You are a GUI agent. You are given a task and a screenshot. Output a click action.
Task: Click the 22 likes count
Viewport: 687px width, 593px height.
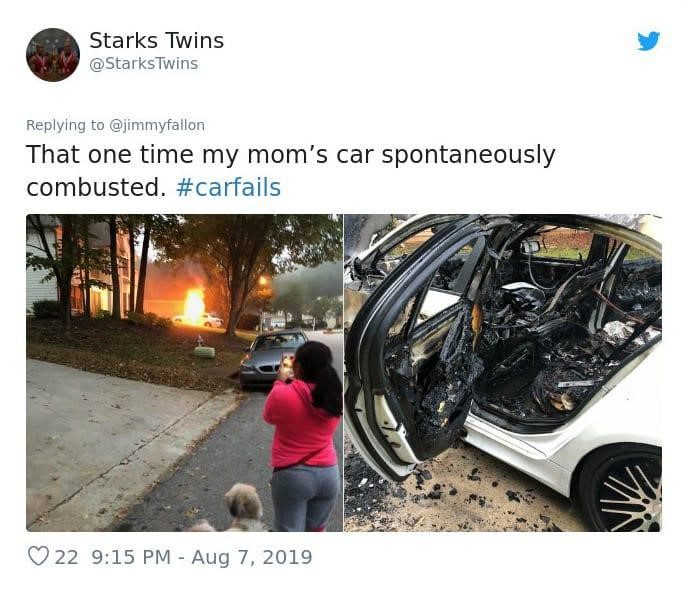(67, 557)
